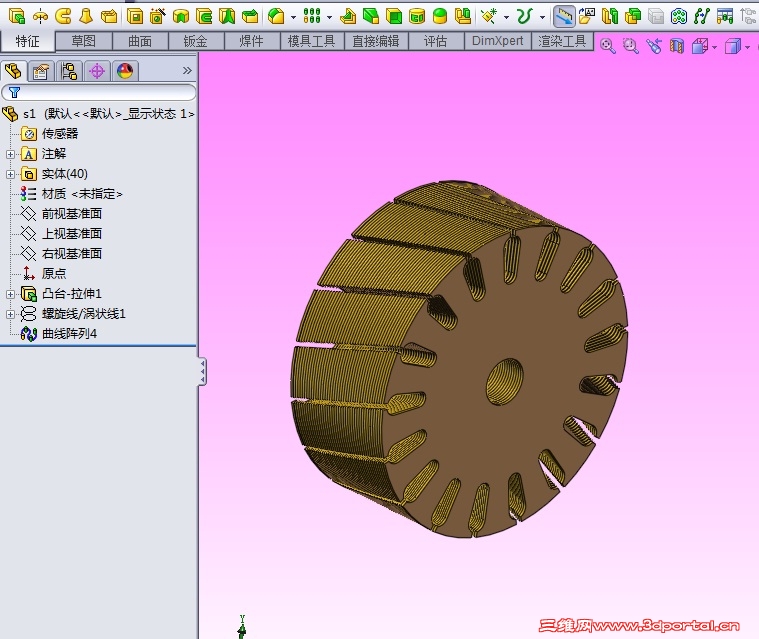Switch to the 模具工具 tab
Image resolution: width=759 pixels, height=639 pixels.
(312, 41)
